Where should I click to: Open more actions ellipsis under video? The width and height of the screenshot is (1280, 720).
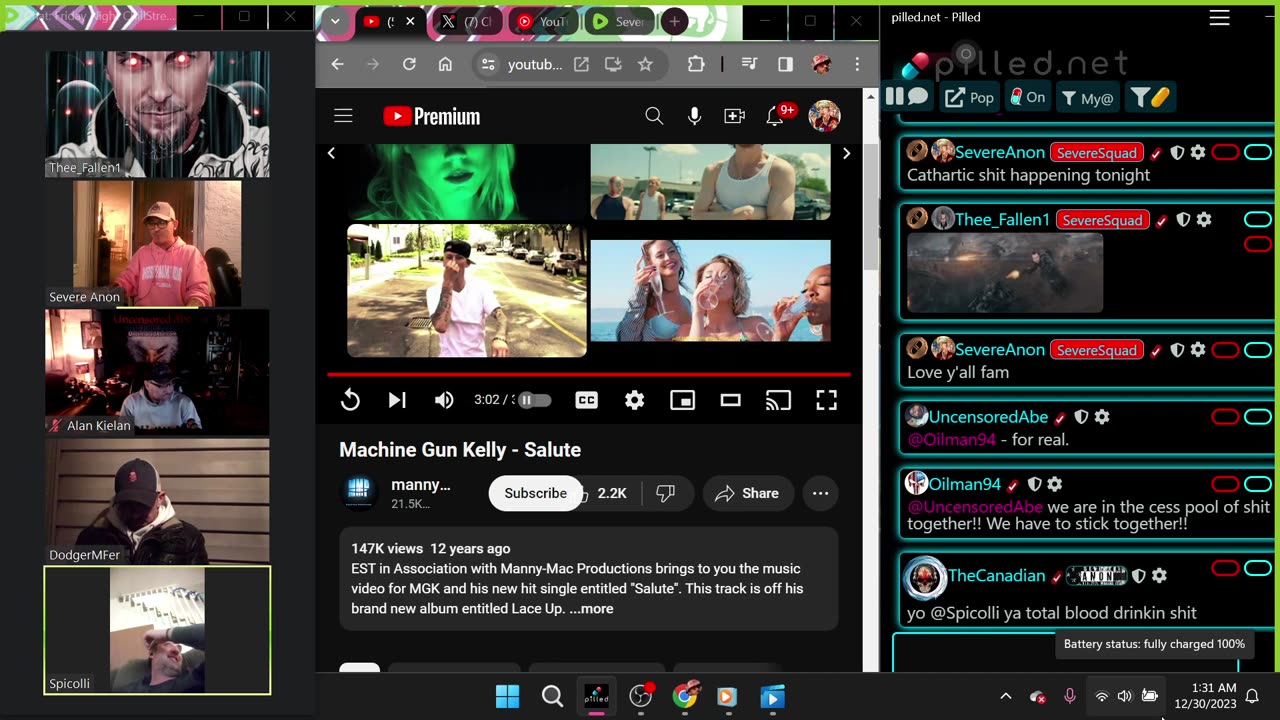820,493
